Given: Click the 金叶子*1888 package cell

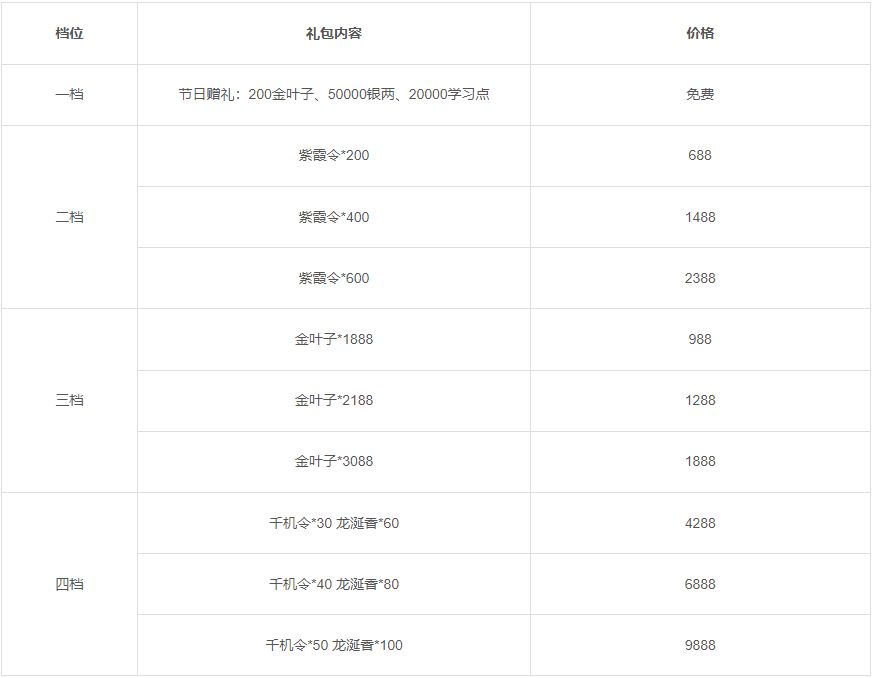Looking at the screenshot, I should point(334,339).
